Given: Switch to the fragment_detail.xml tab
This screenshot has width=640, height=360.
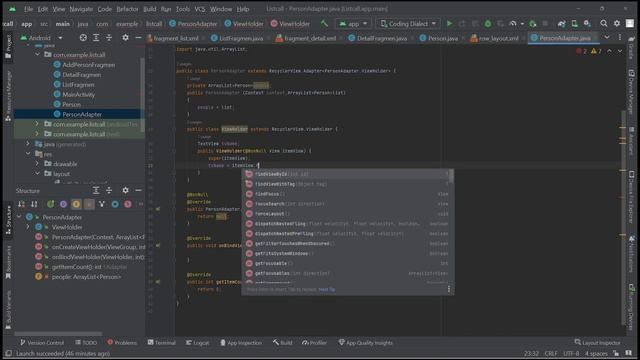Looking at the screenshot, I should point(309,38).
